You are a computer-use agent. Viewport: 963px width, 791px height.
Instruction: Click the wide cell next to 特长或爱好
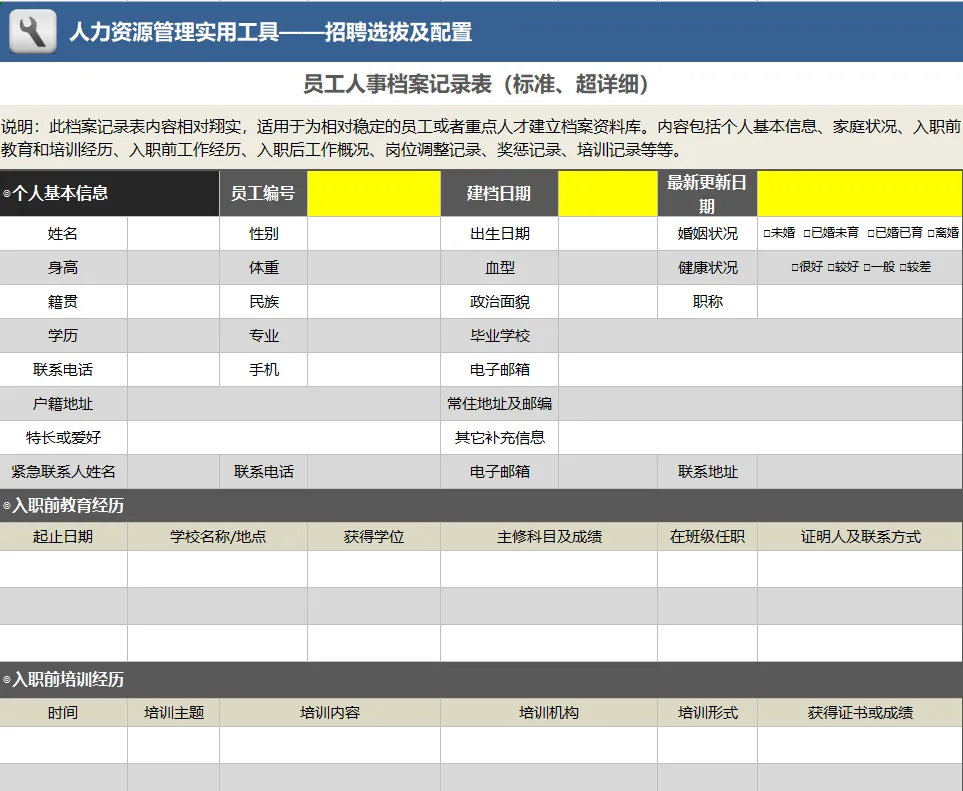point(284,437)
